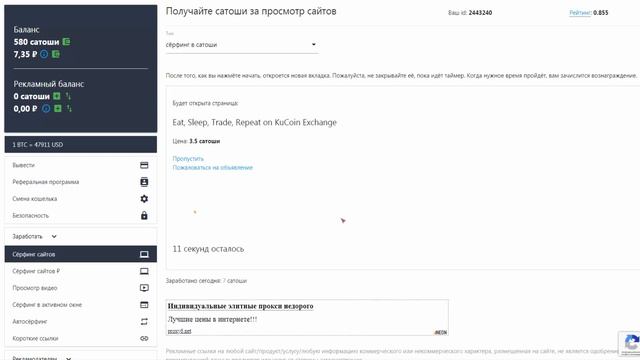Click 580 сатоши balance value
Viewport: 640px width, 360px height.
36,42
